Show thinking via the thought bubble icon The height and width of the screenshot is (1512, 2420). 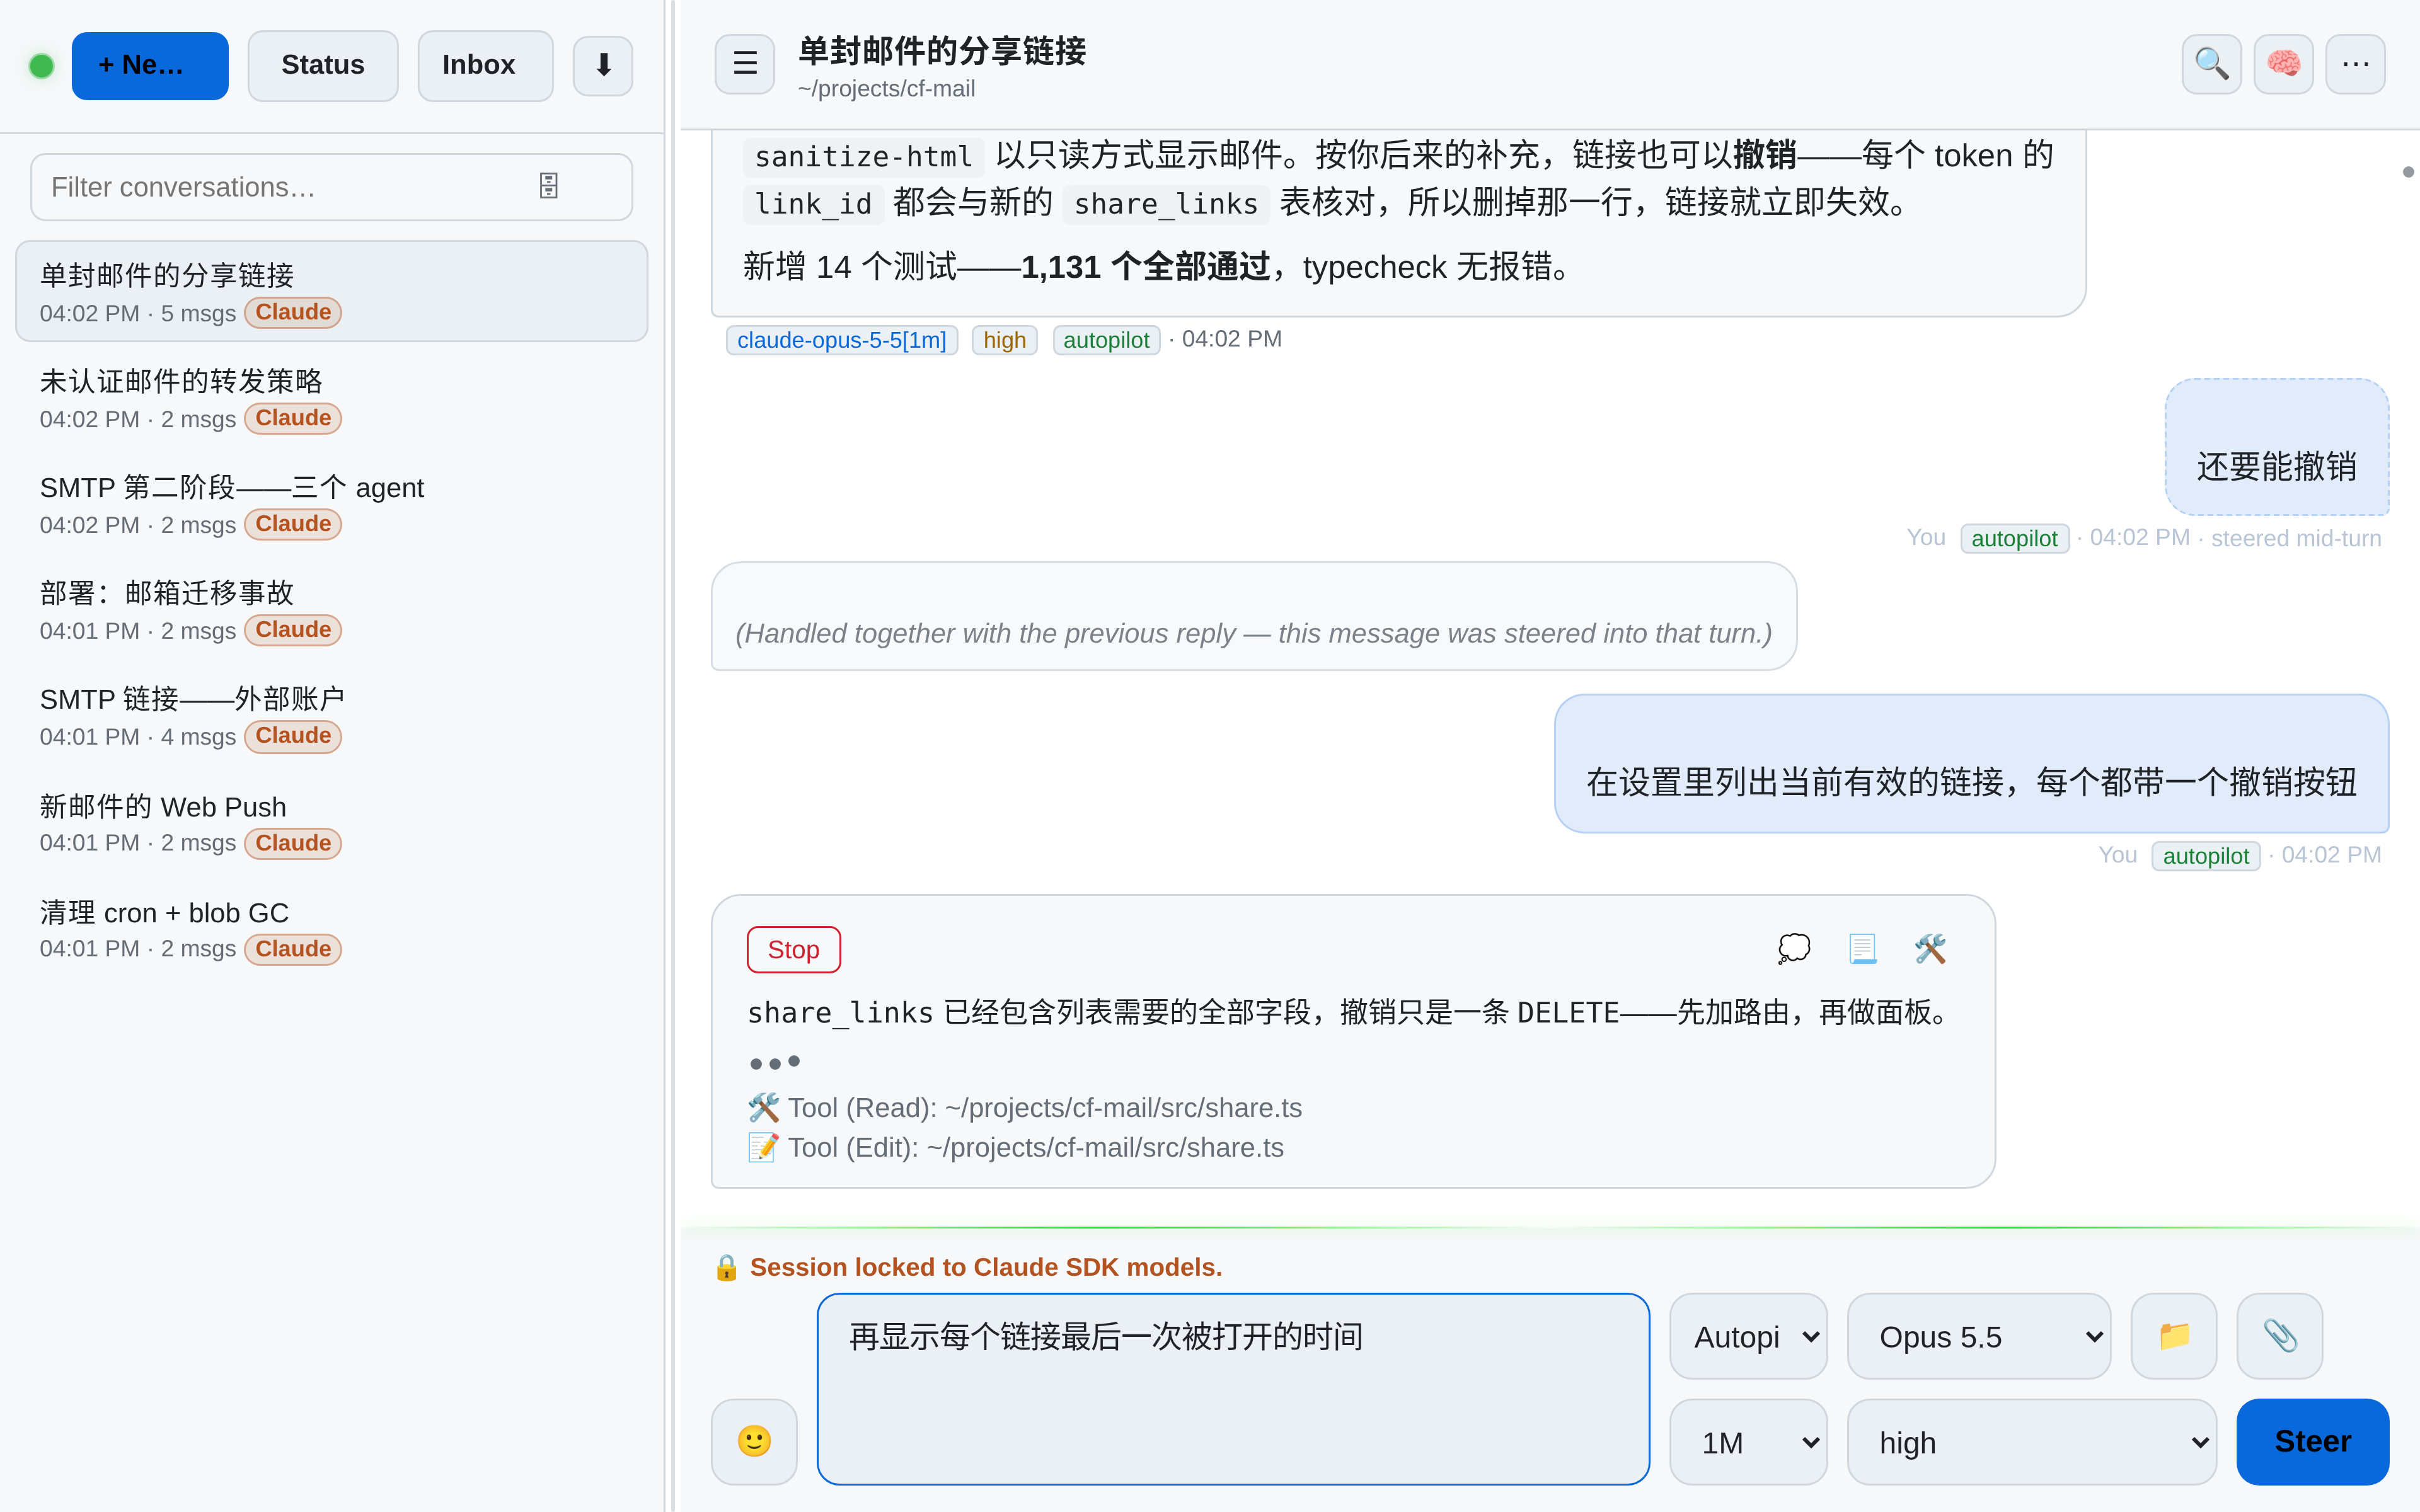[x=1794, y=948]
